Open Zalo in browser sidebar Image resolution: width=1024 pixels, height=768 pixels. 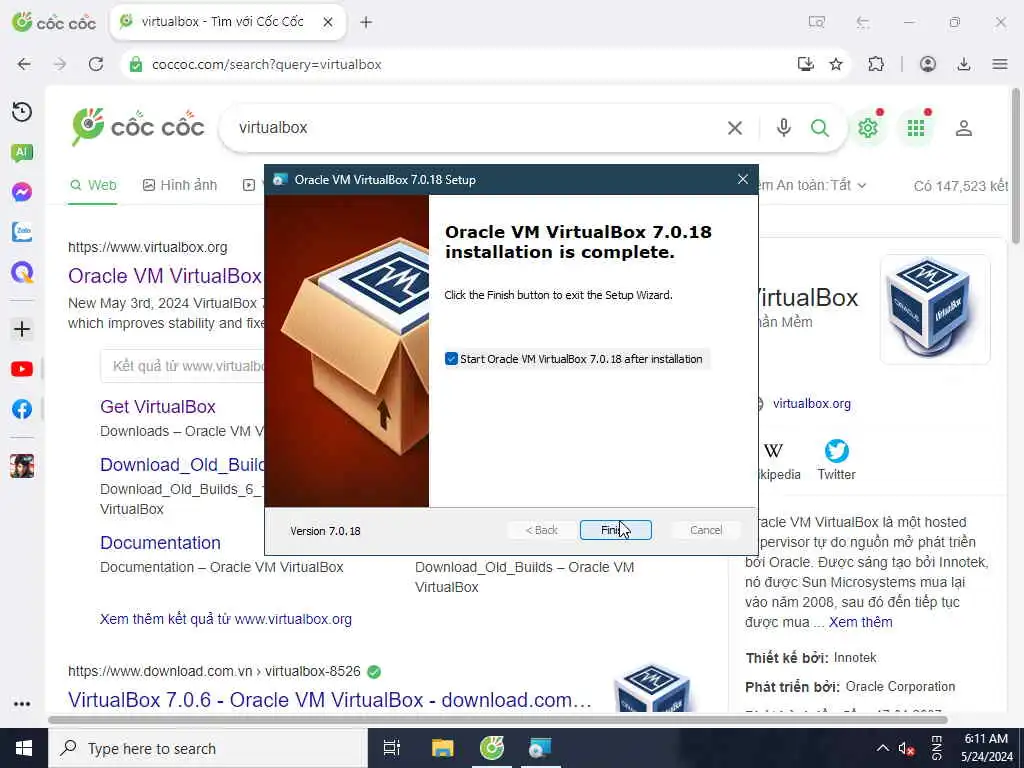[22, 232]
